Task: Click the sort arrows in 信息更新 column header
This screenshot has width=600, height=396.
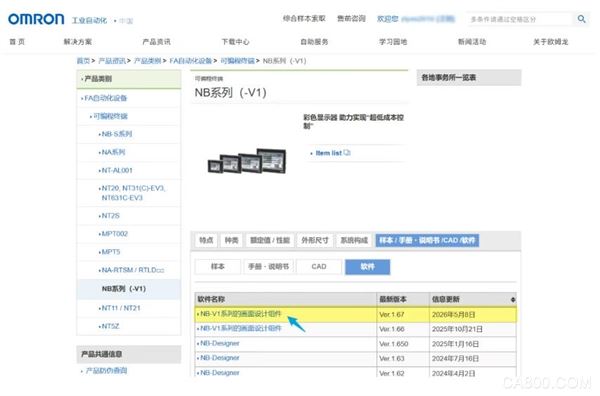Action: (513, 300)
